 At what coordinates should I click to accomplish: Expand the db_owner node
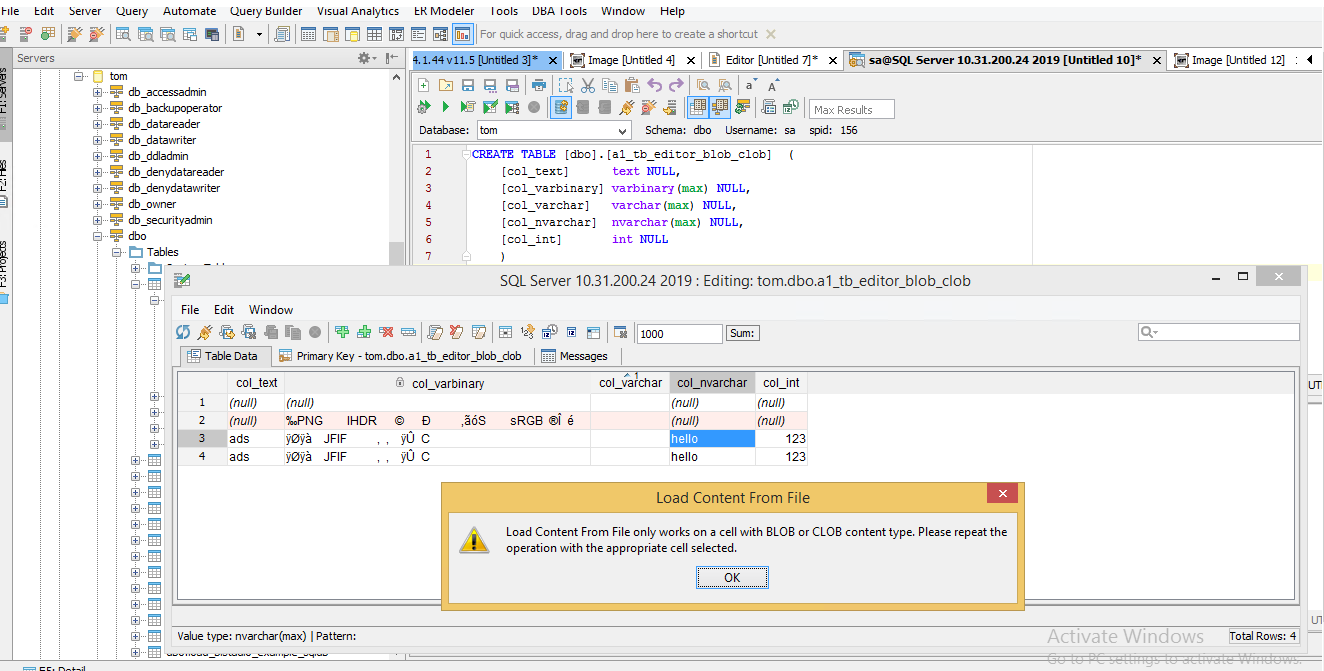coord(98,204)
